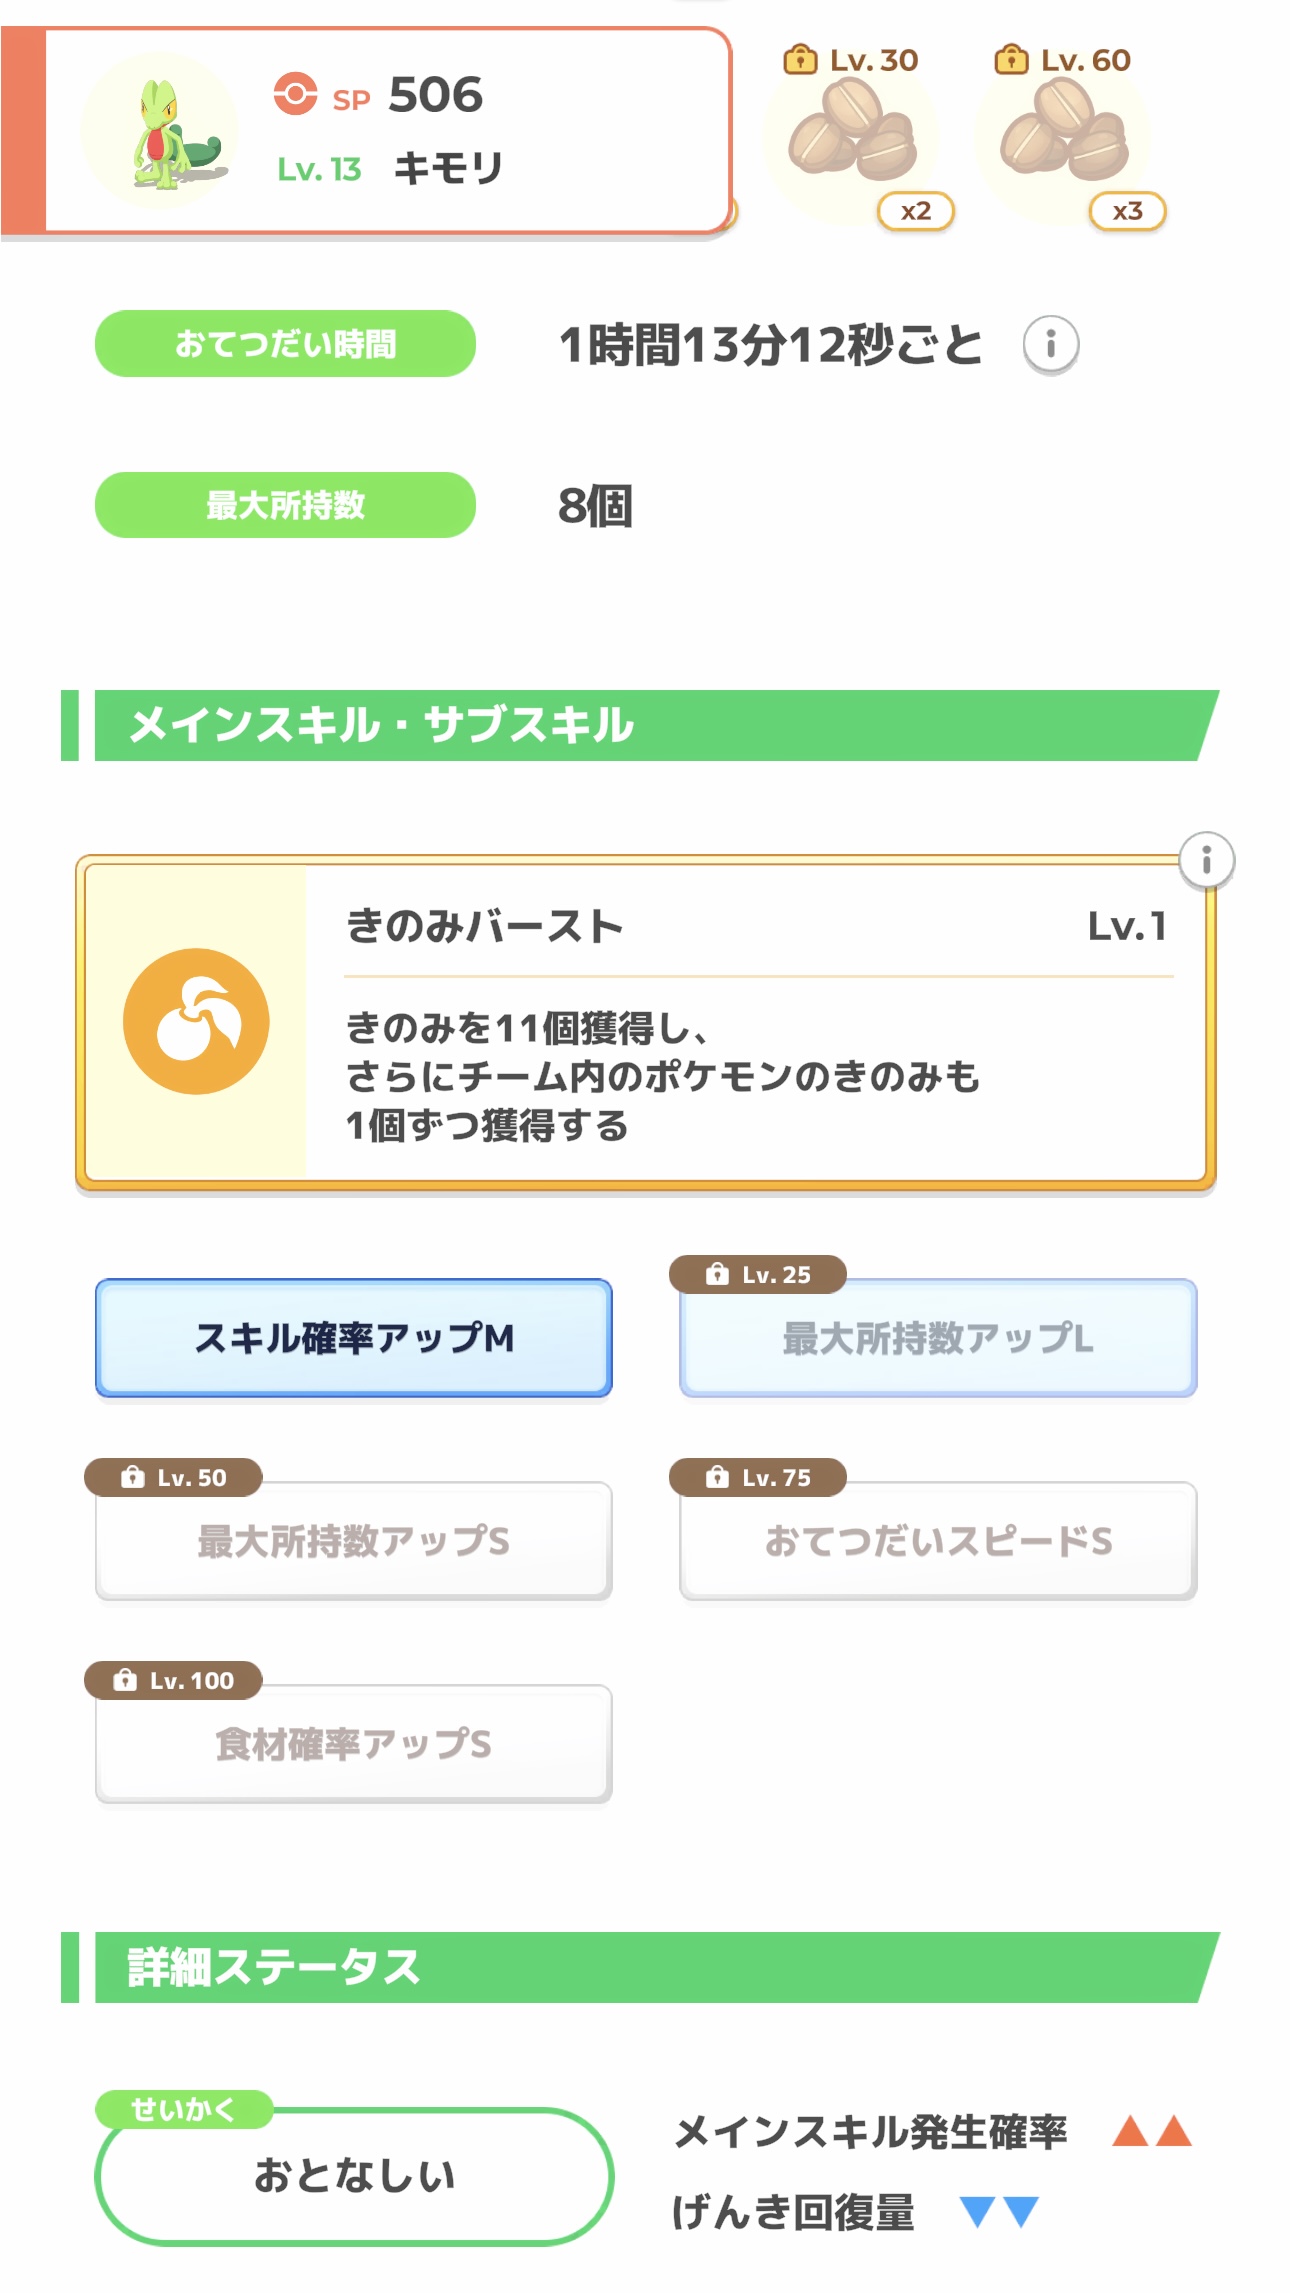Tap the 最大所持数 green label
Viewport: 1290px width, 2293px height.
(x=285, y=505)
